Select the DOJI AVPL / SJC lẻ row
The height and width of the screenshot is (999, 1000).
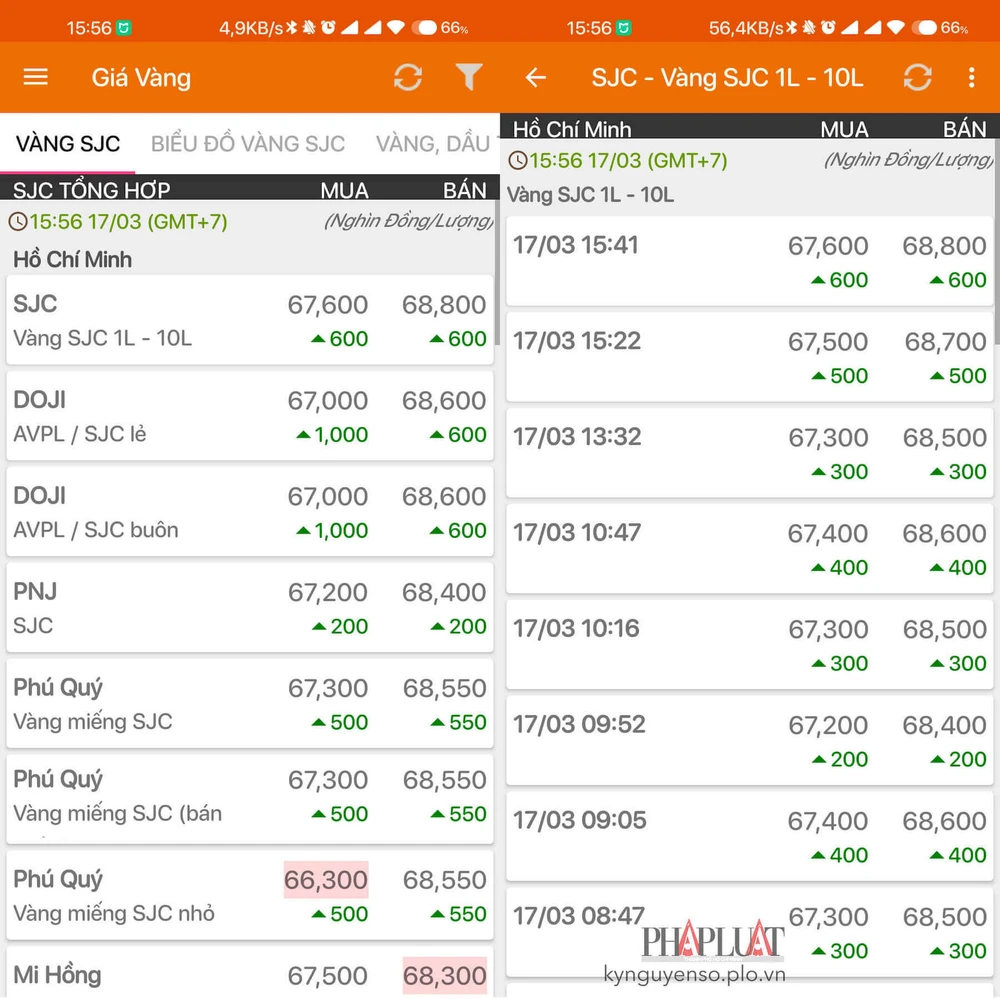click(x=250, y=416)
